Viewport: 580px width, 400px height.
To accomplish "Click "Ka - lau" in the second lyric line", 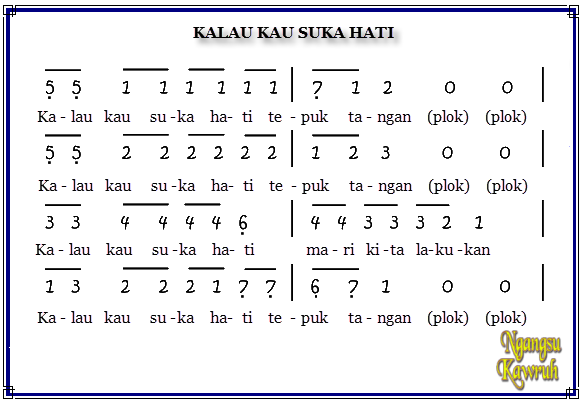I will click(x=66, y=185).
